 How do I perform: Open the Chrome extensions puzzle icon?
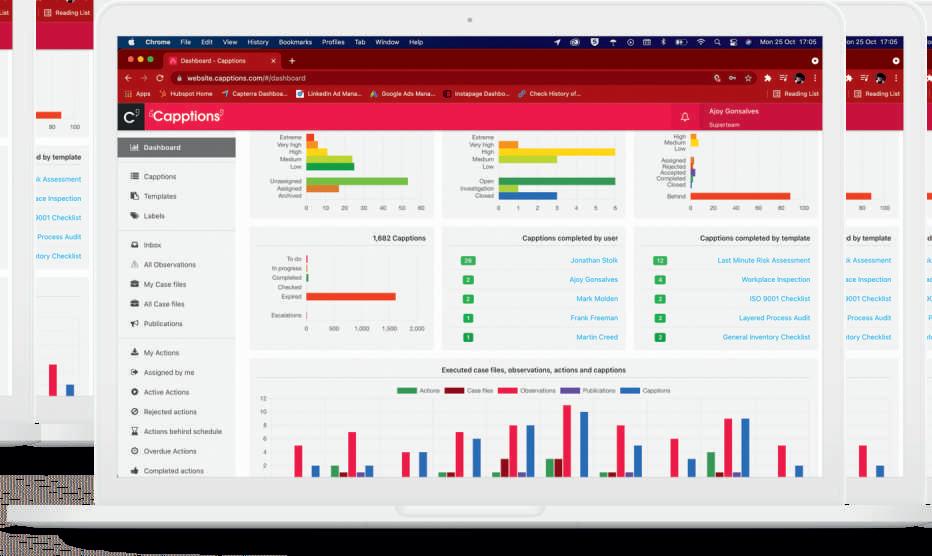[767, 78]
